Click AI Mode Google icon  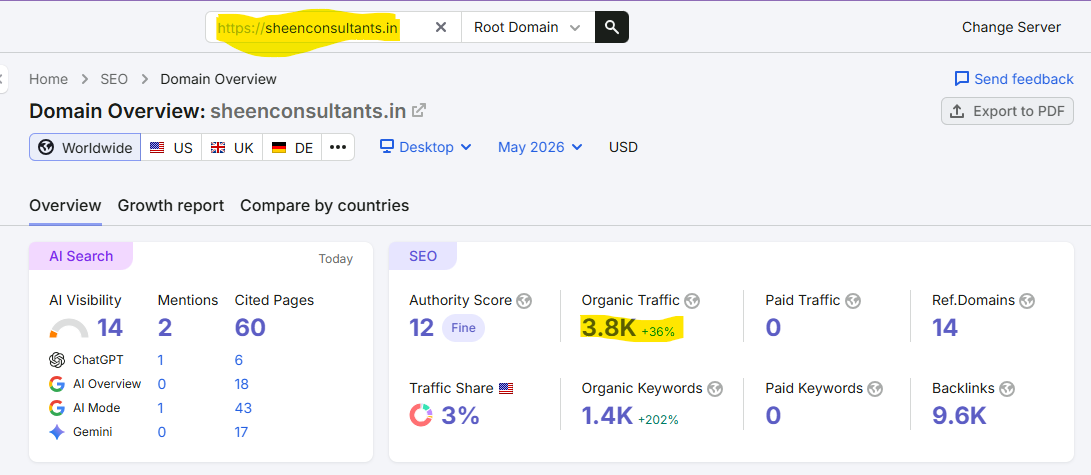(x=57, y=408)
